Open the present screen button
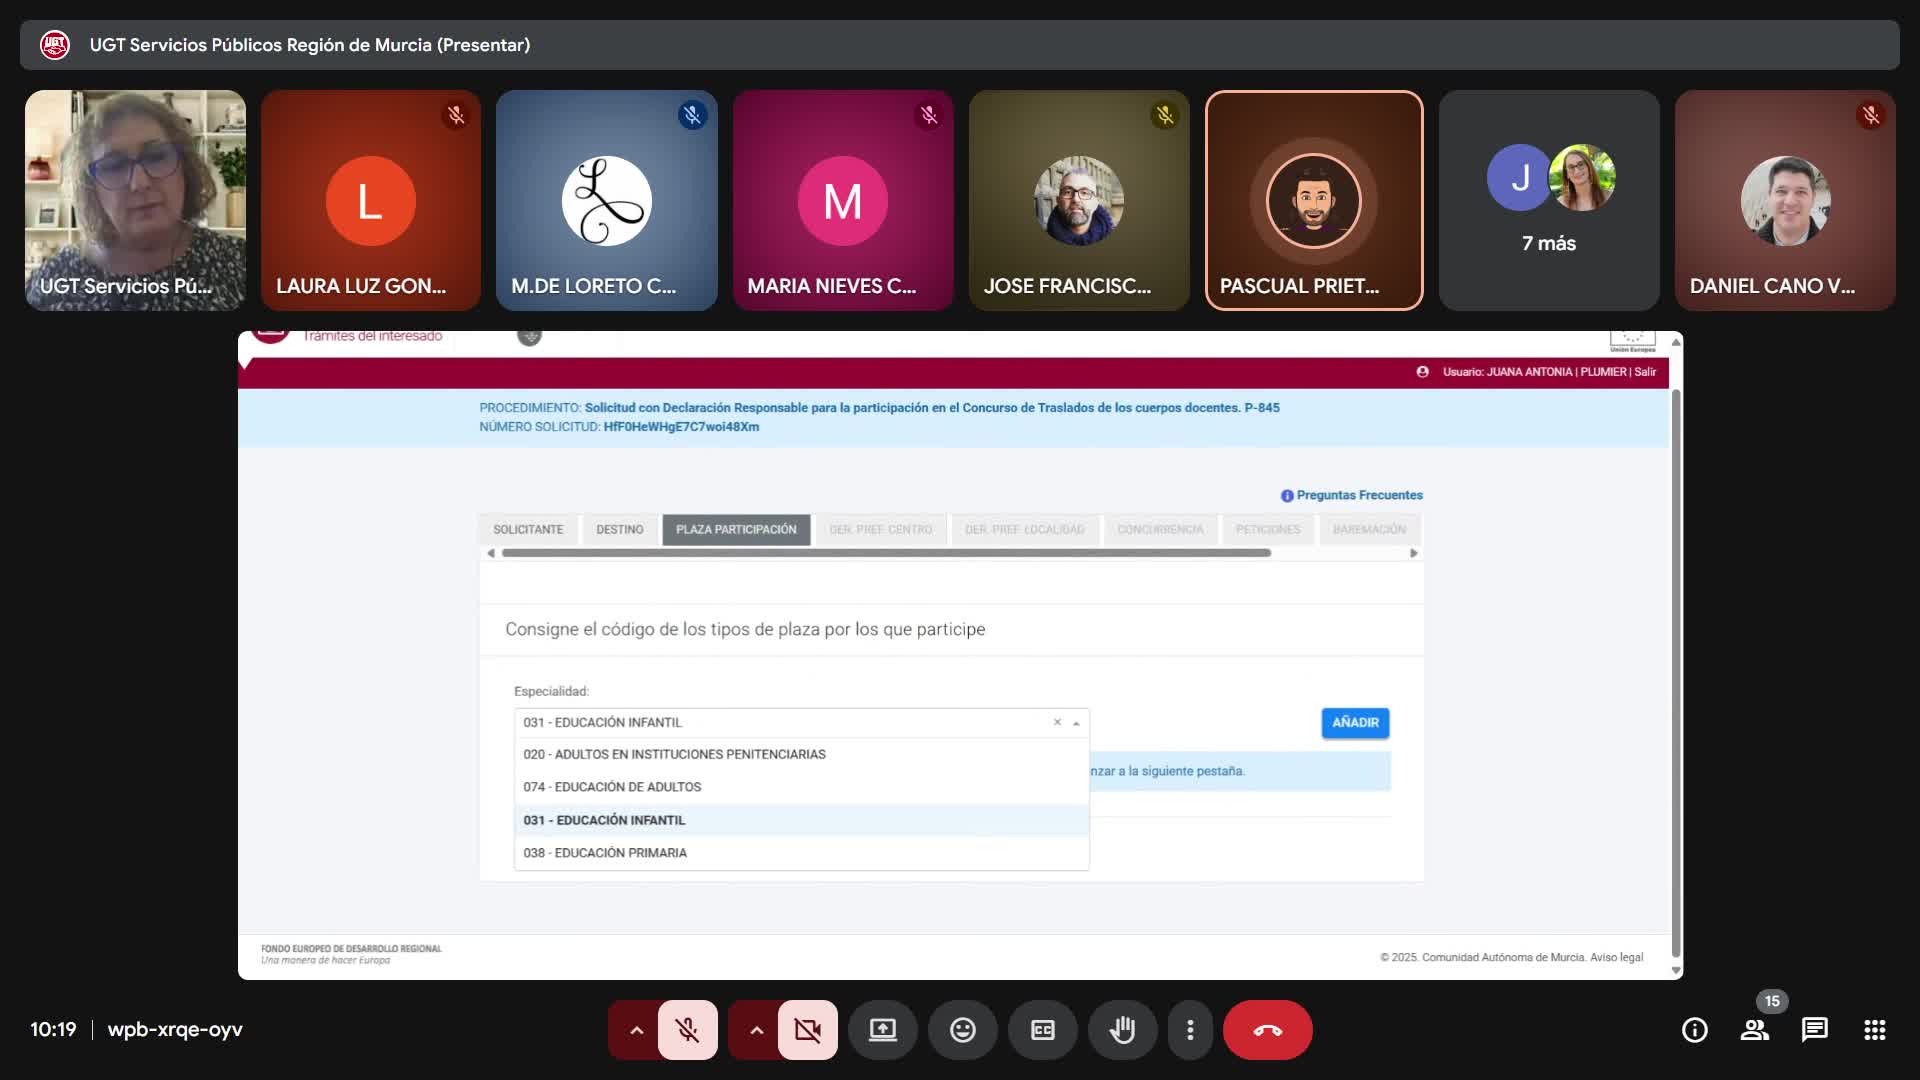The height and width of the screenshot is (1080, 1920). coord(882,1030)
